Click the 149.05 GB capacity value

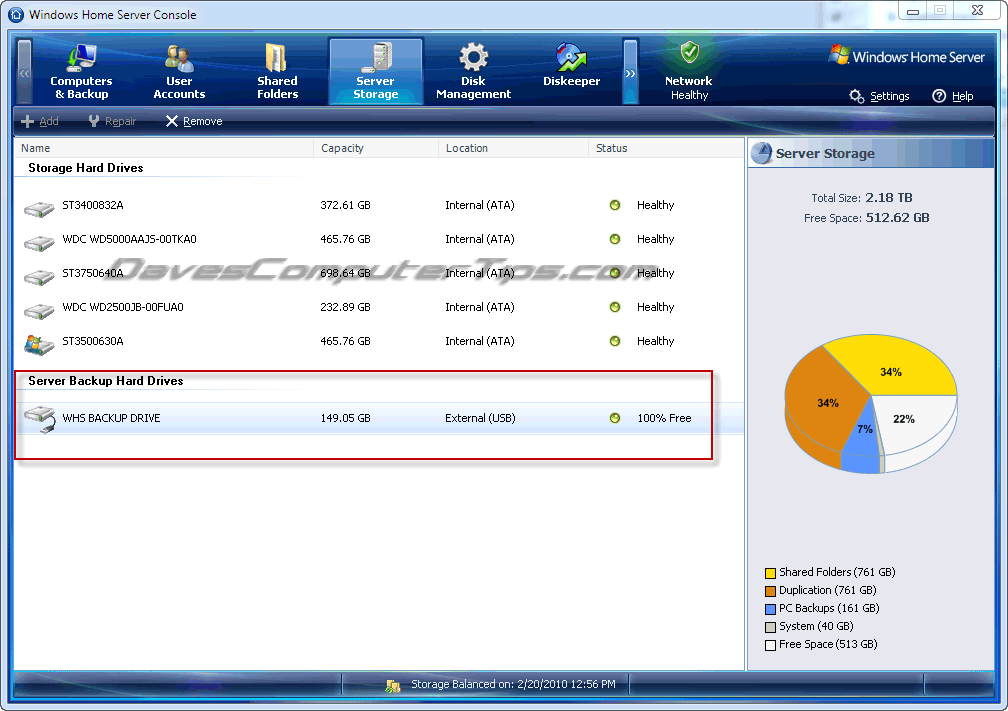click(345, 418)
